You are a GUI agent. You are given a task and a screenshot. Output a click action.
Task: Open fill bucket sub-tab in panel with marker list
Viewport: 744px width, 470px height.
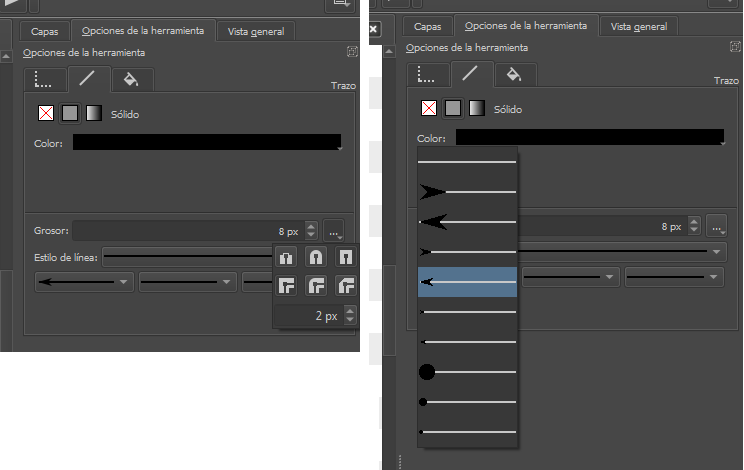click(x=515, y=74)
